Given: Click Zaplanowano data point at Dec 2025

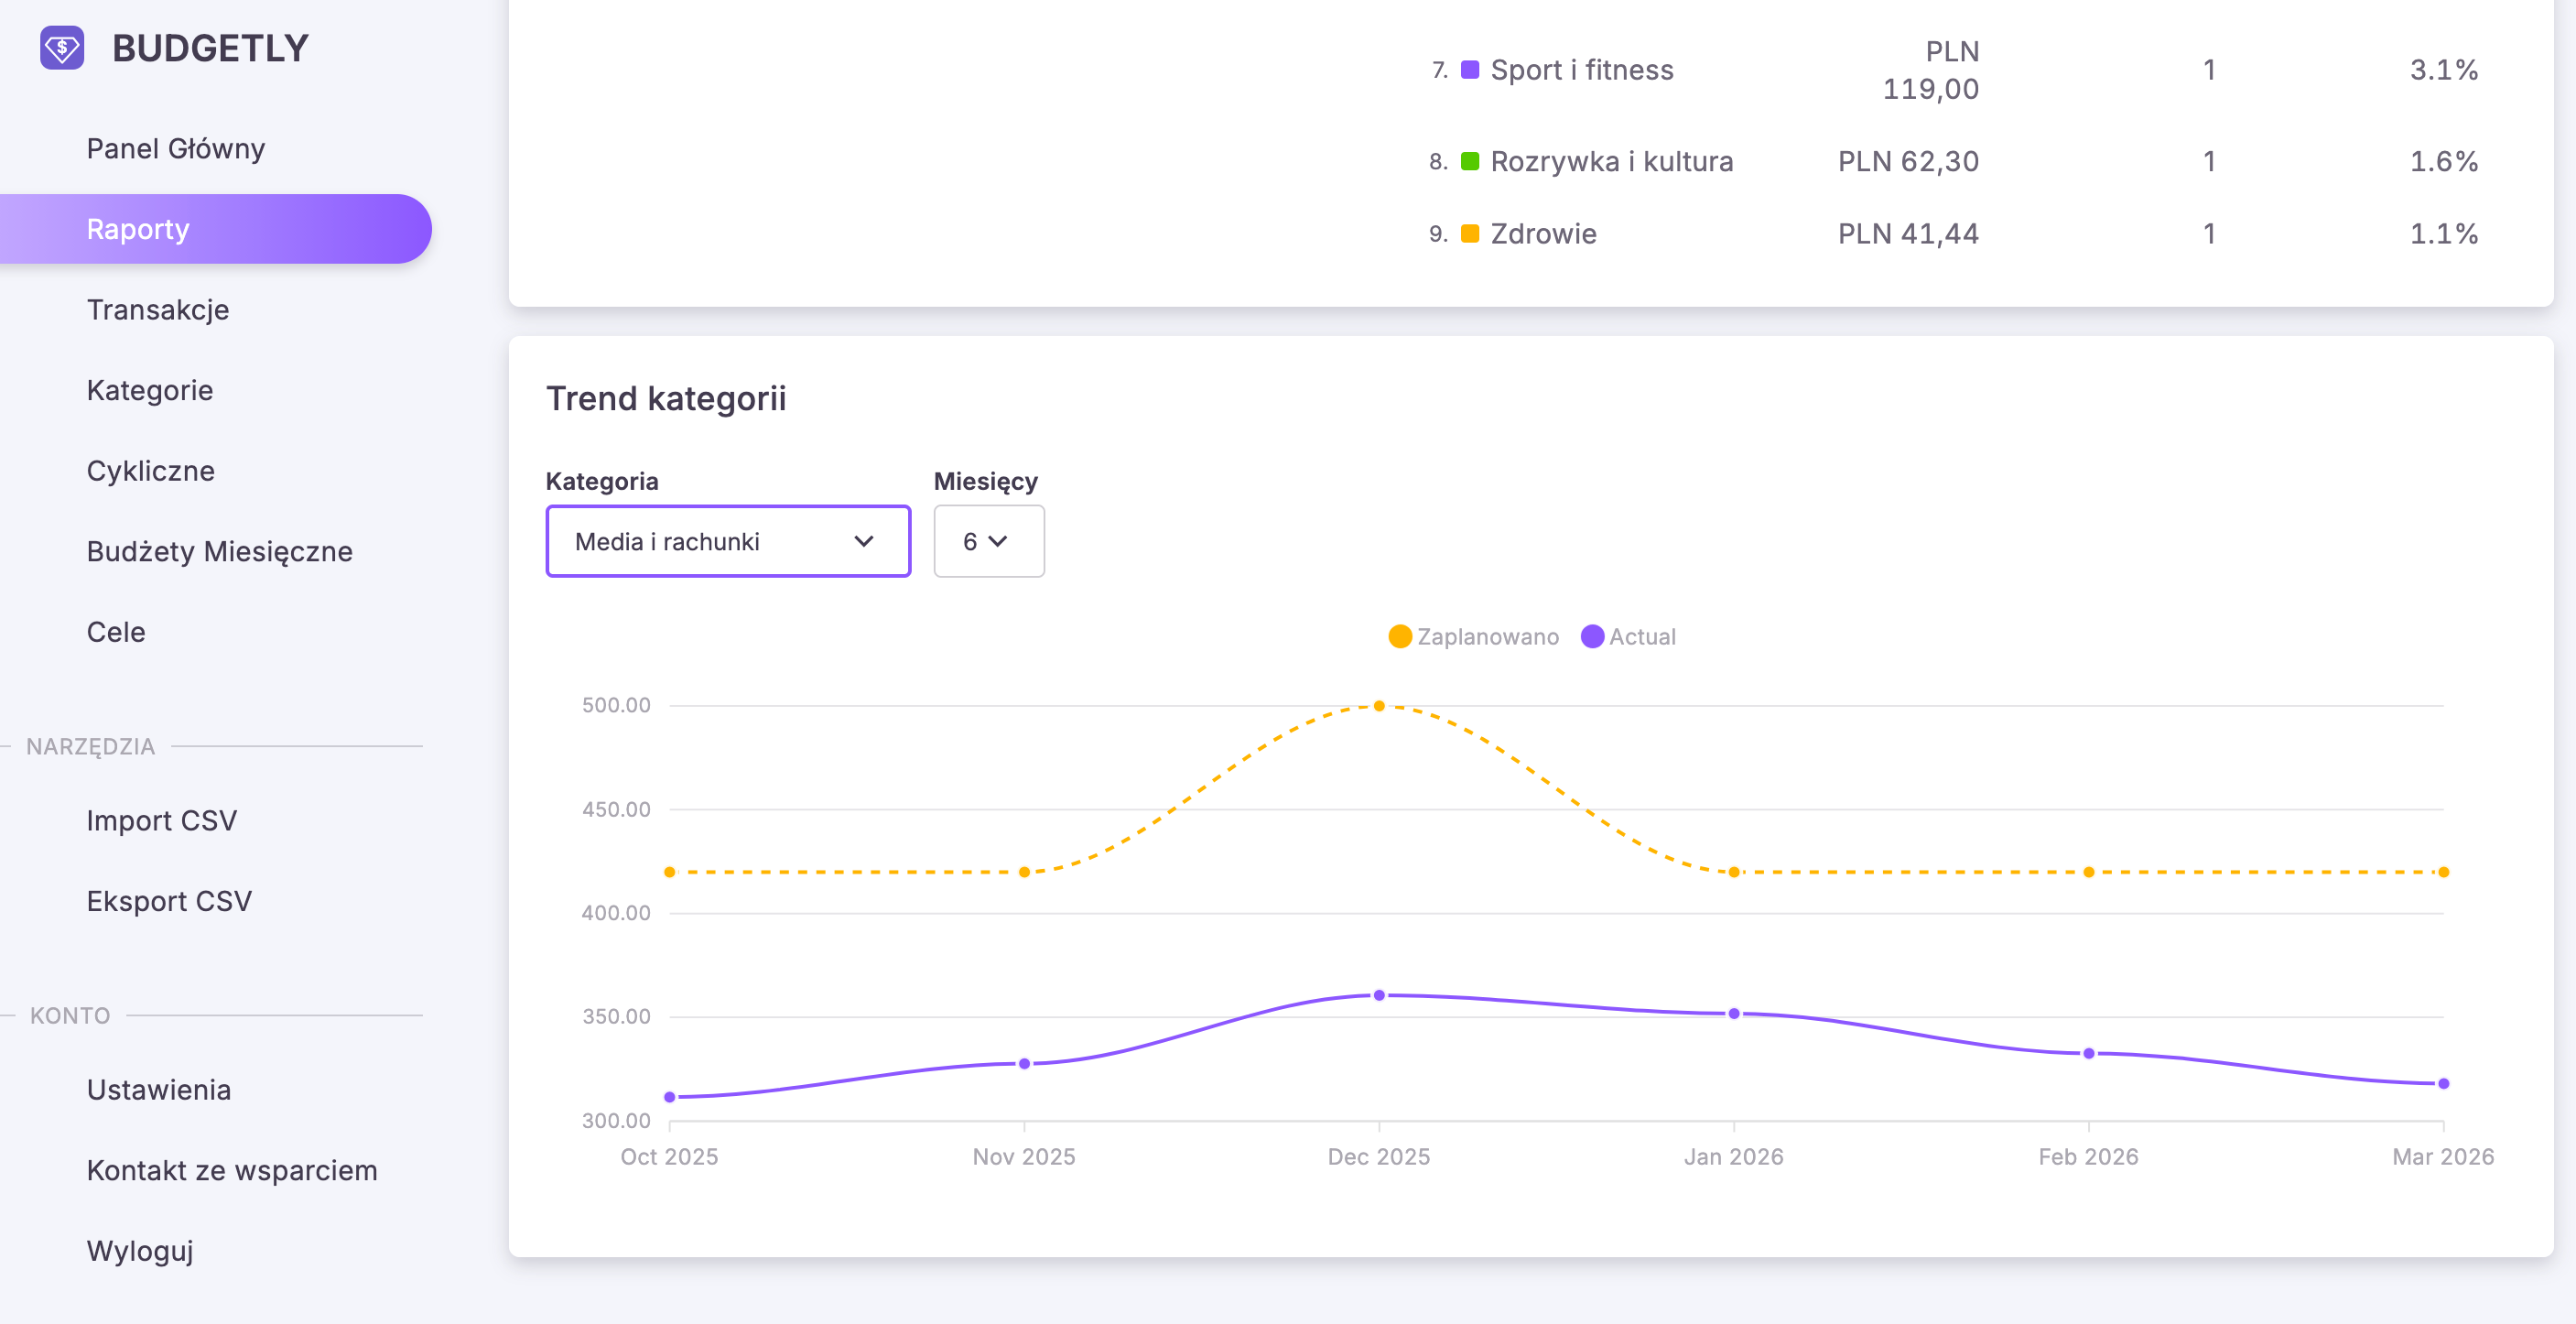Looking at the screenshot, I should [x=1379, y=706].
